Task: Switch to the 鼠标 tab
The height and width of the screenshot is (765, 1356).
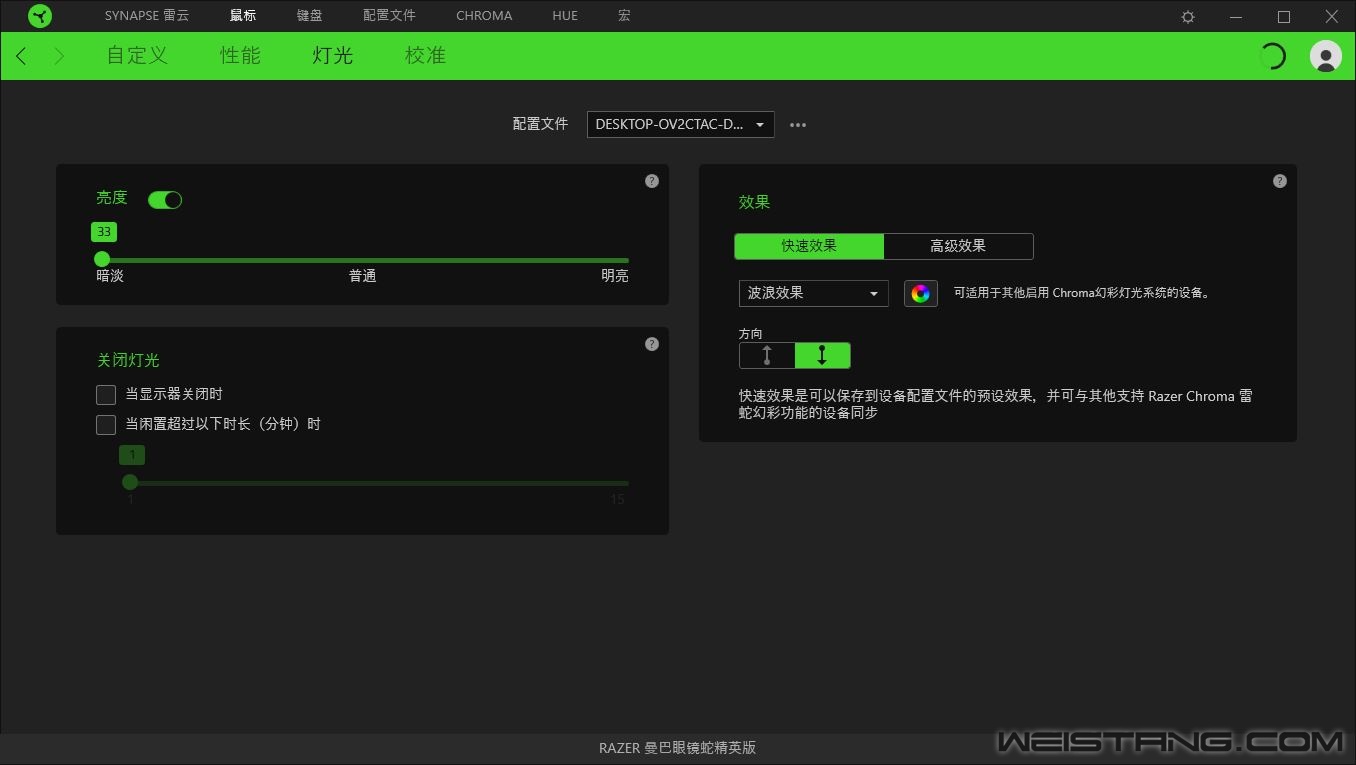Action: point(243,16)
